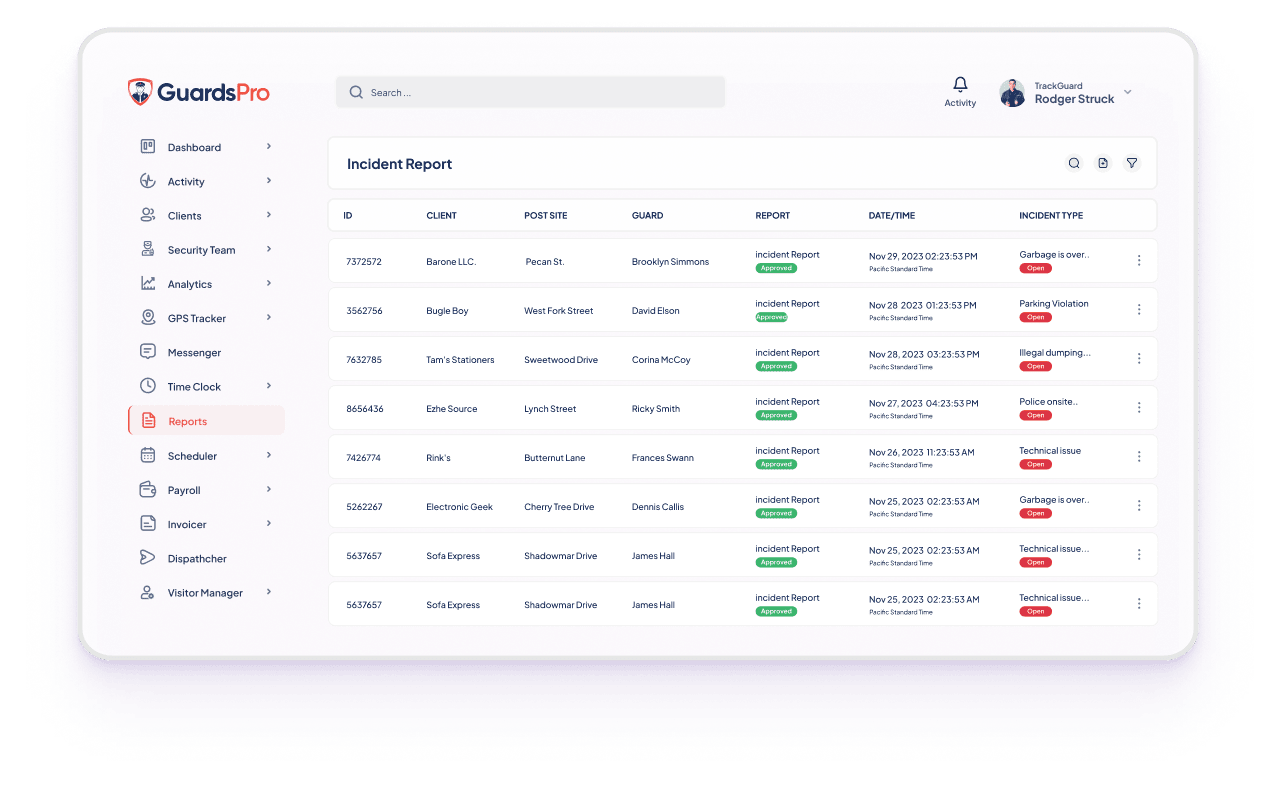The image size is (1274, 785).
Task: Open the three-dot menu on the Rink's row
Action: 1139,456
